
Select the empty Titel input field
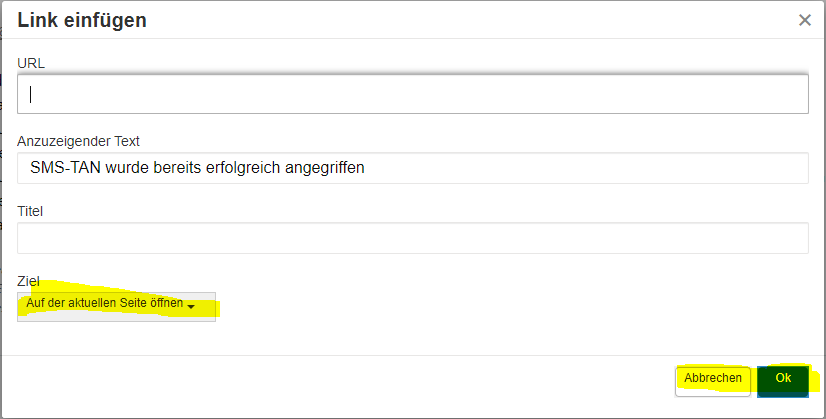[x=412, y=238]
